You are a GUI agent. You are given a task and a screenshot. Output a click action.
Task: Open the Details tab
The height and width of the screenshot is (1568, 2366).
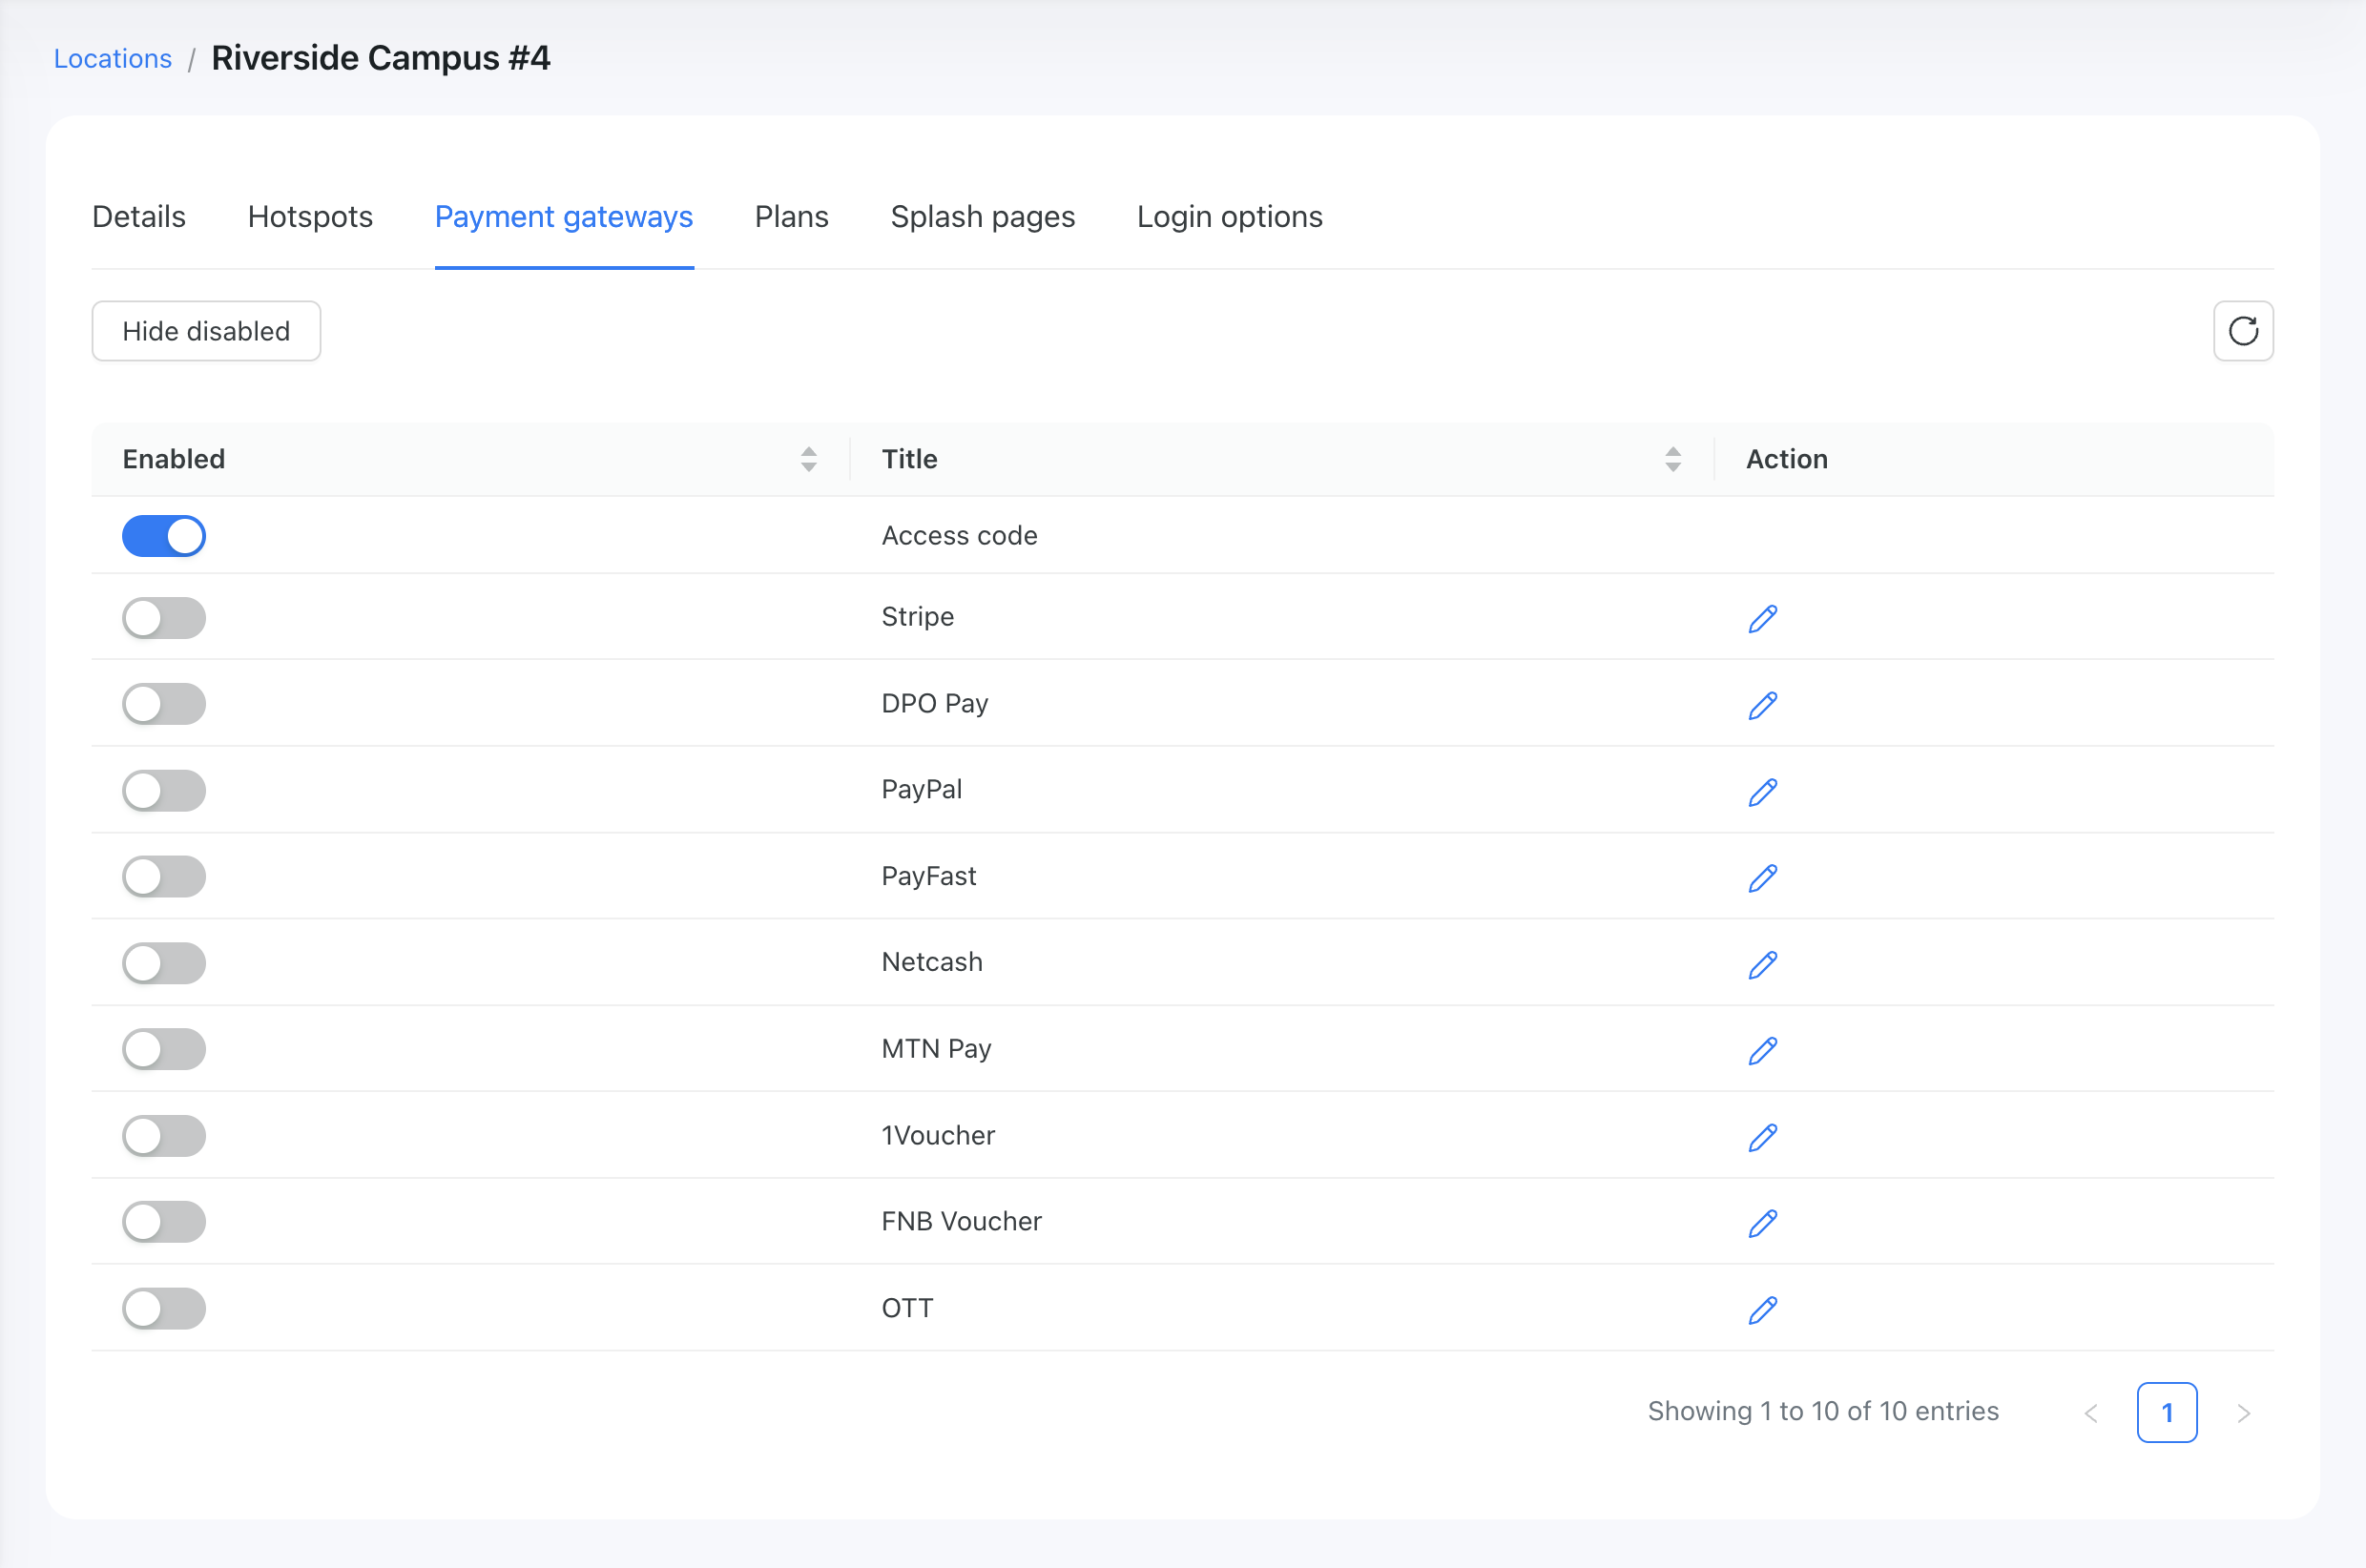tap(139, 217)
